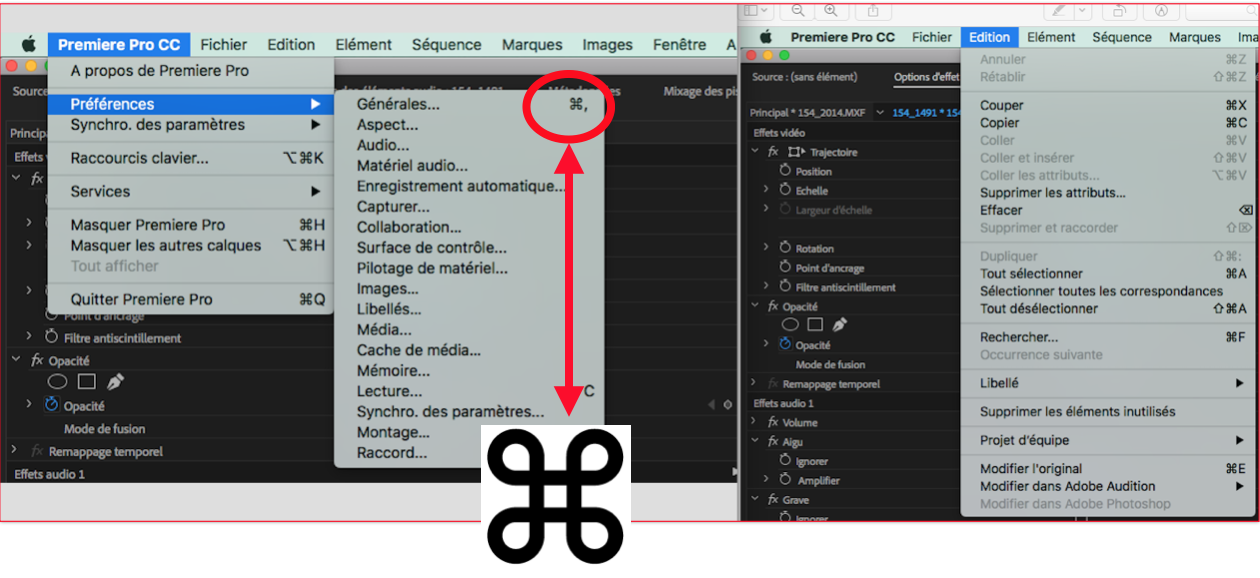
Task: Select ellipse mask tool in left screenshot
Action: [x=58, y=382]
